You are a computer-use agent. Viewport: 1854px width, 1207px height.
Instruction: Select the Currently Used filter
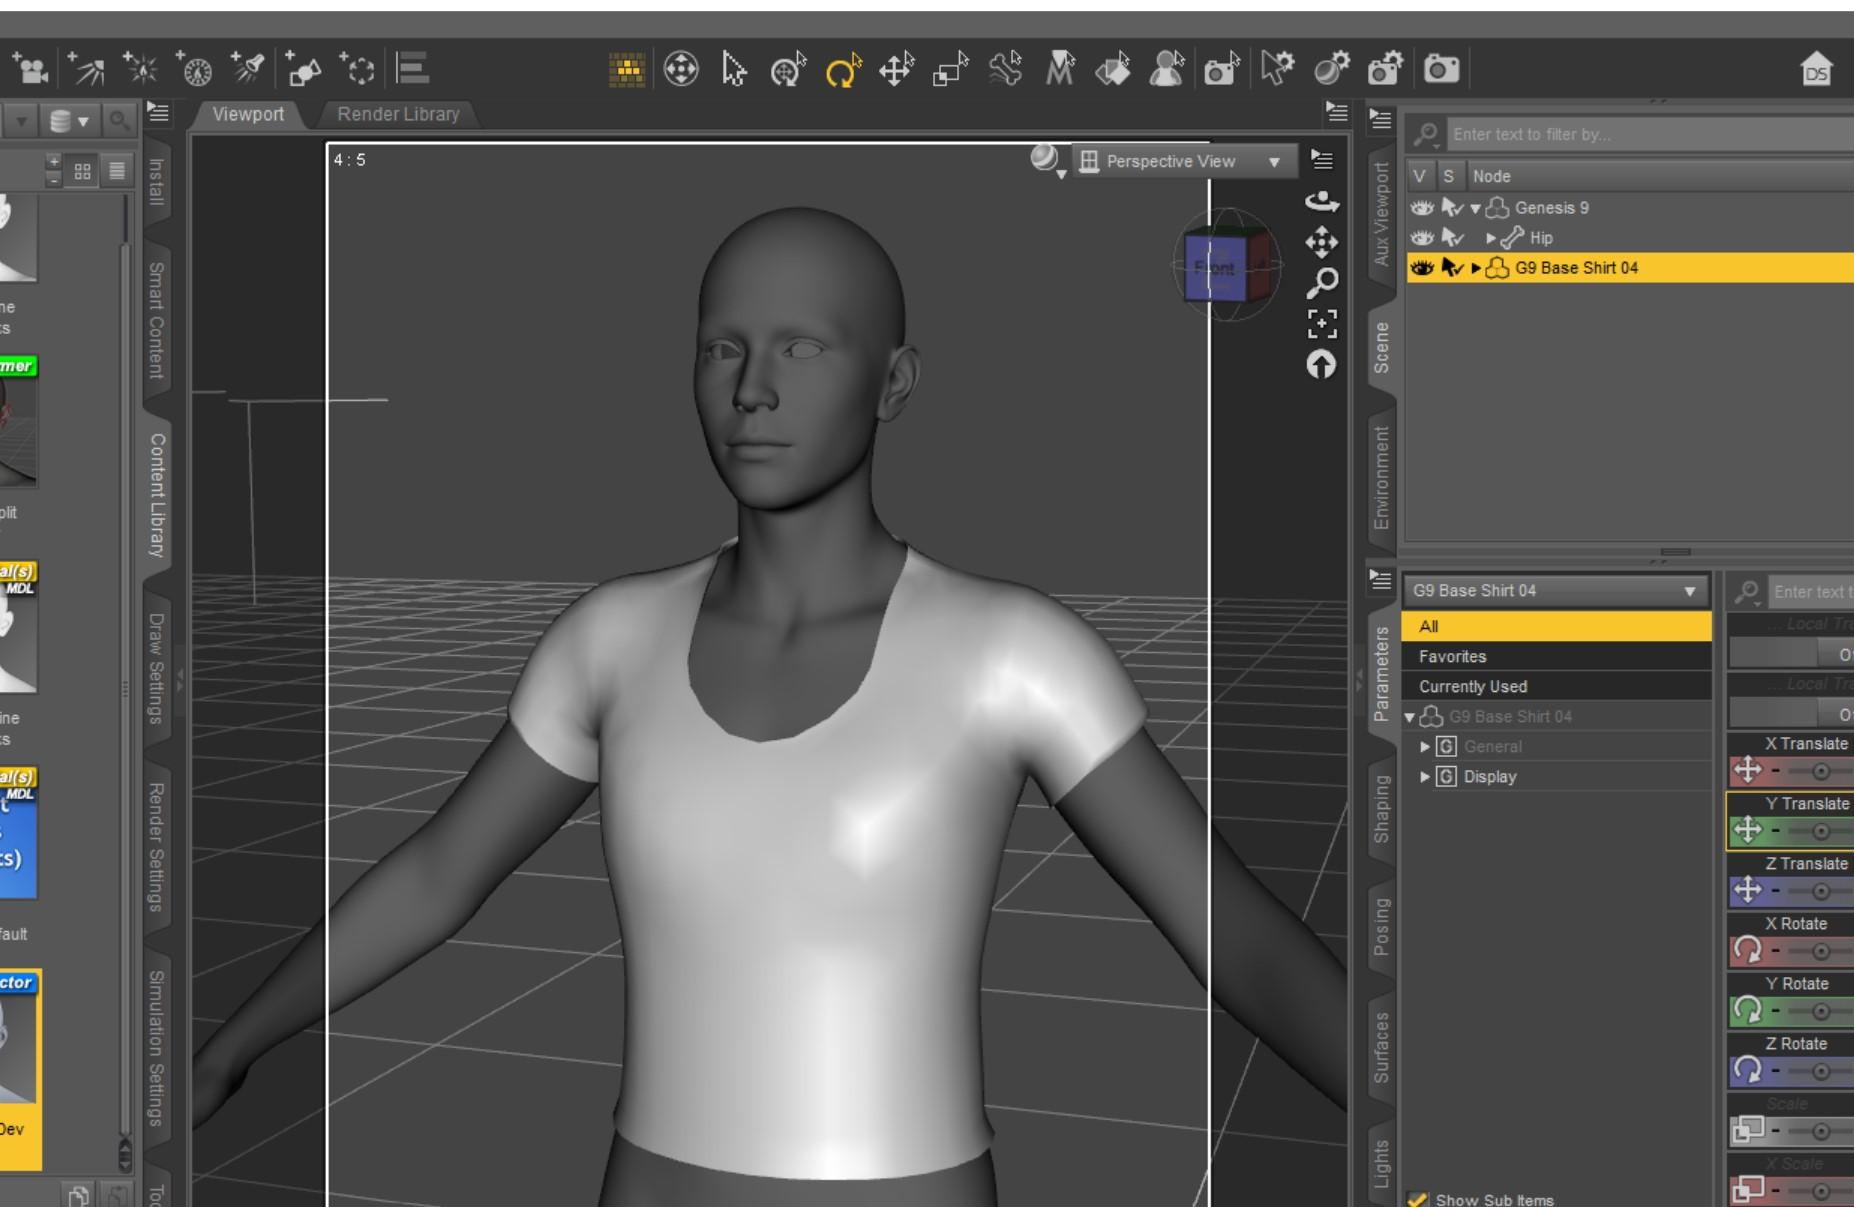(1556, 687)
